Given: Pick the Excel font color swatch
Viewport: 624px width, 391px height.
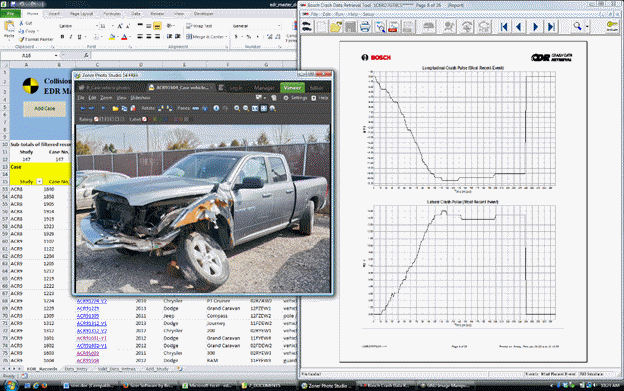Looking at the screenshot, I should tap(124, 37).
